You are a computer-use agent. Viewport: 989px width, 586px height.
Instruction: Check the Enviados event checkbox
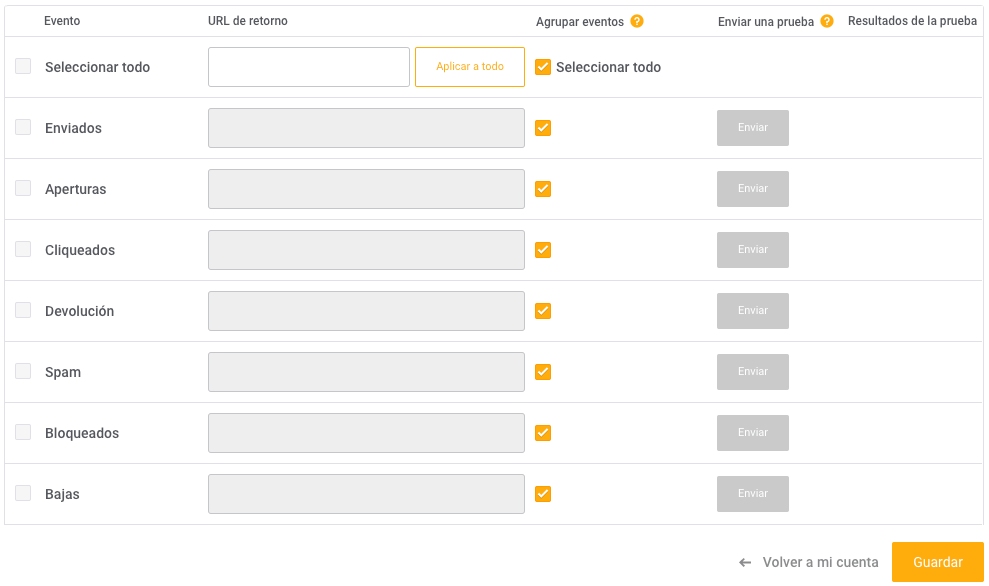pos(23,127)
